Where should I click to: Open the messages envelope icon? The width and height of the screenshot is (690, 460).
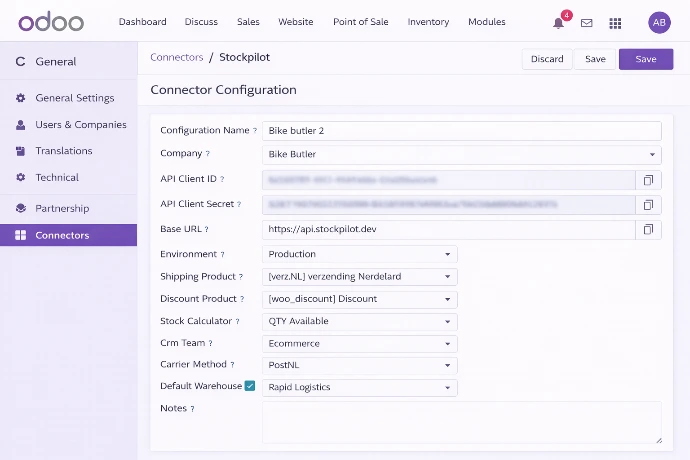(587, 23)
